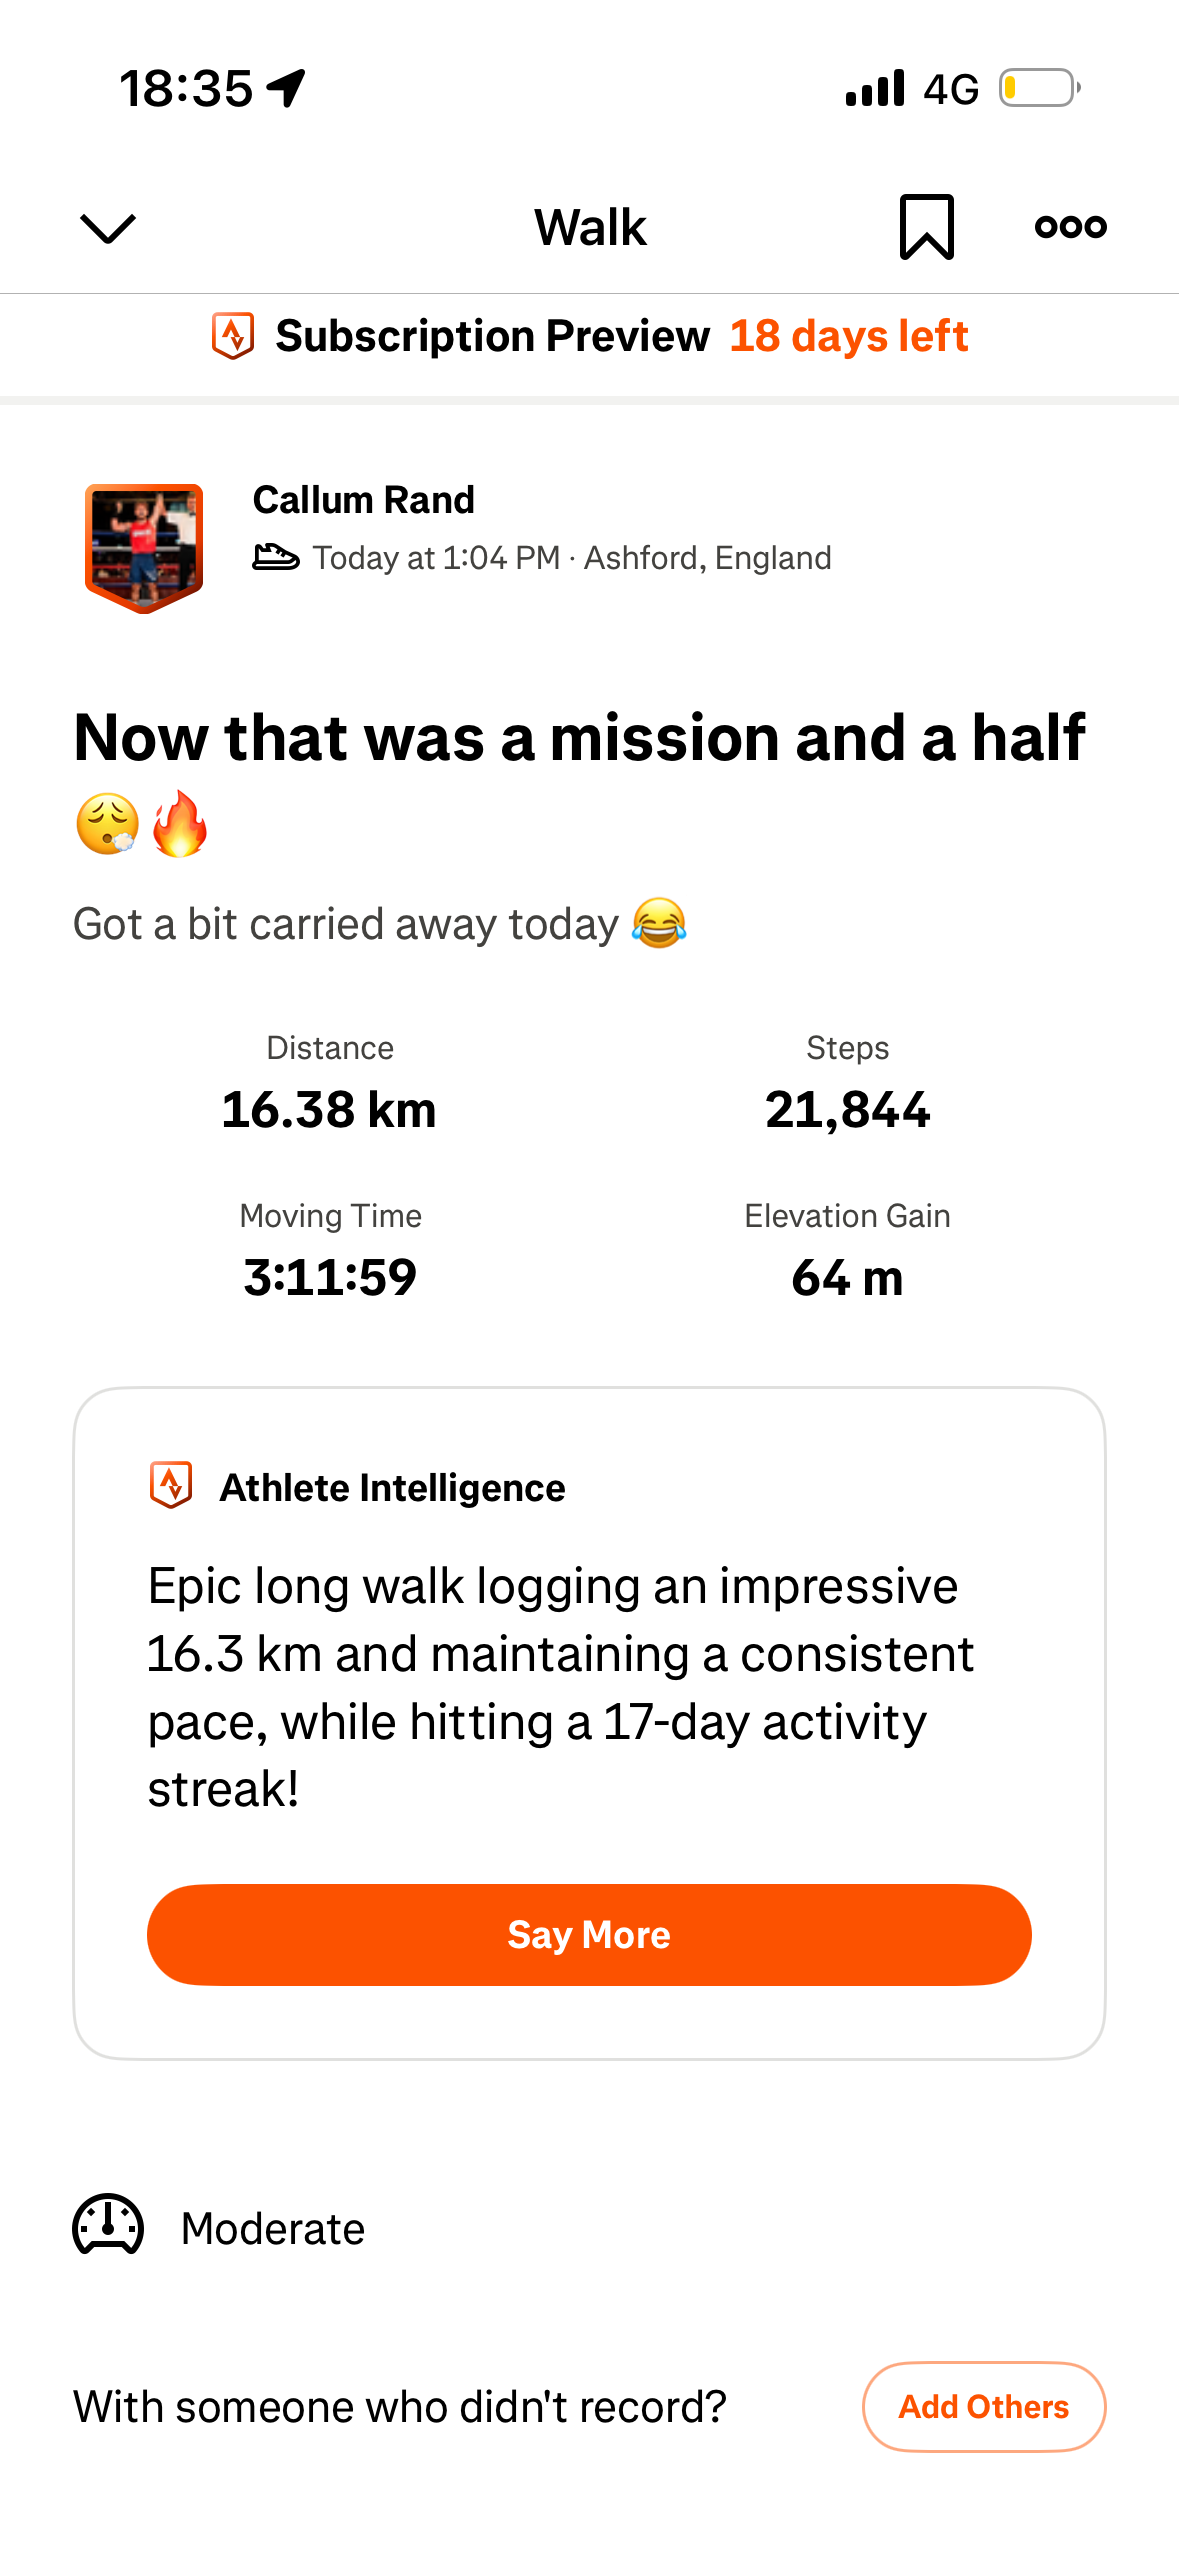This screenshot has width=1179, height=2556.
Task: Tap the battery icon in status bar
Action: tap(1039, 88)
